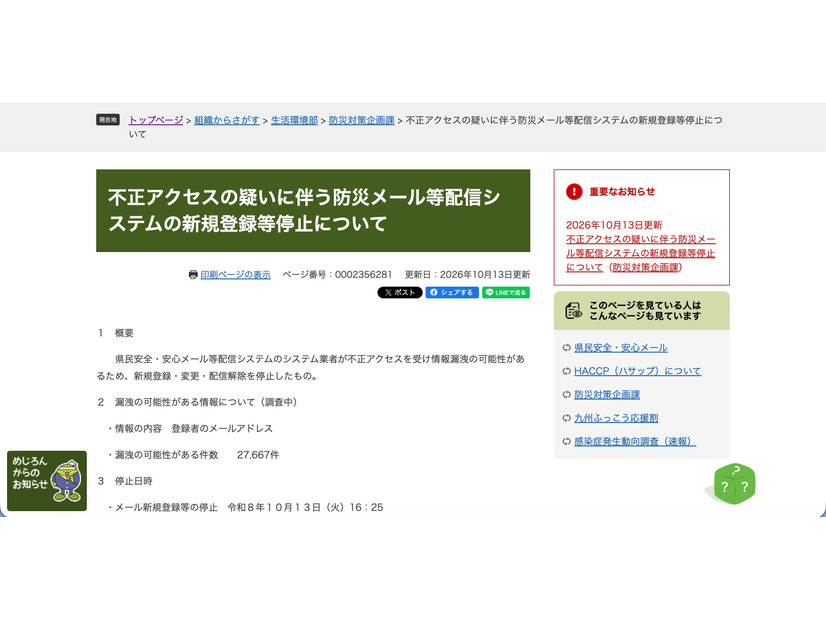Click the 情報の内容 登録者のメールアドレス line

190,428
